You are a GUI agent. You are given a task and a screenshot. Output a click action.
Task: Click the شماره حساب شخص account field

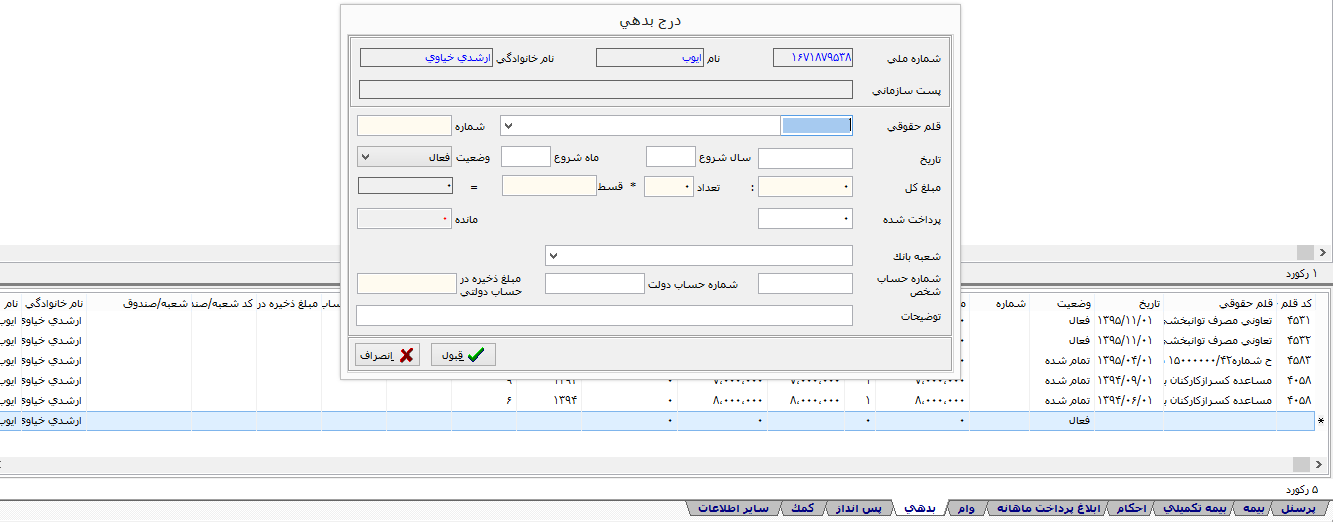click(806, 284)
